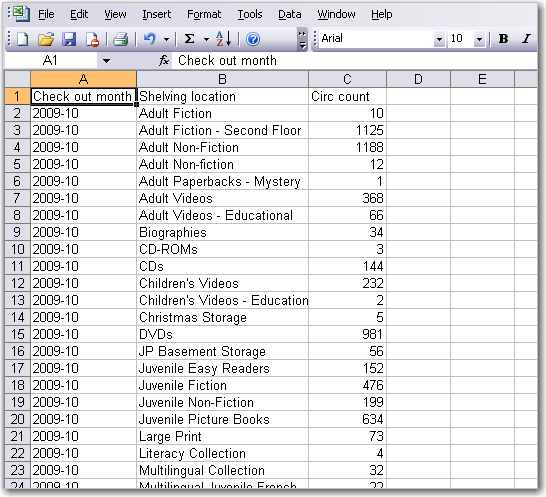This screenshot has width=546, height=497.
Task: Open the View menu
Action: (115, 14)
